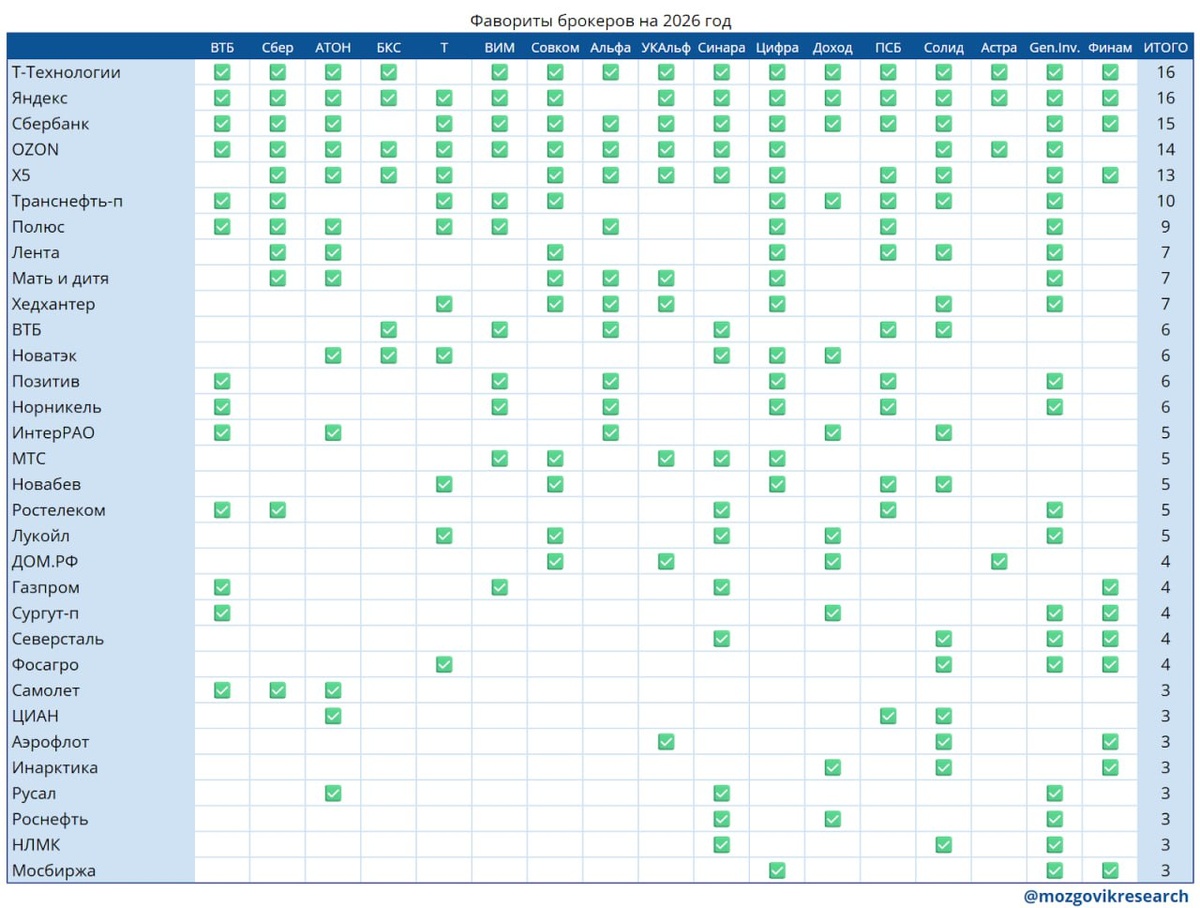This screenshot has width=1200, height=908.
Task: Select the Т-Технологии row label
Action: pyautogui.click(x=66, y=72)
